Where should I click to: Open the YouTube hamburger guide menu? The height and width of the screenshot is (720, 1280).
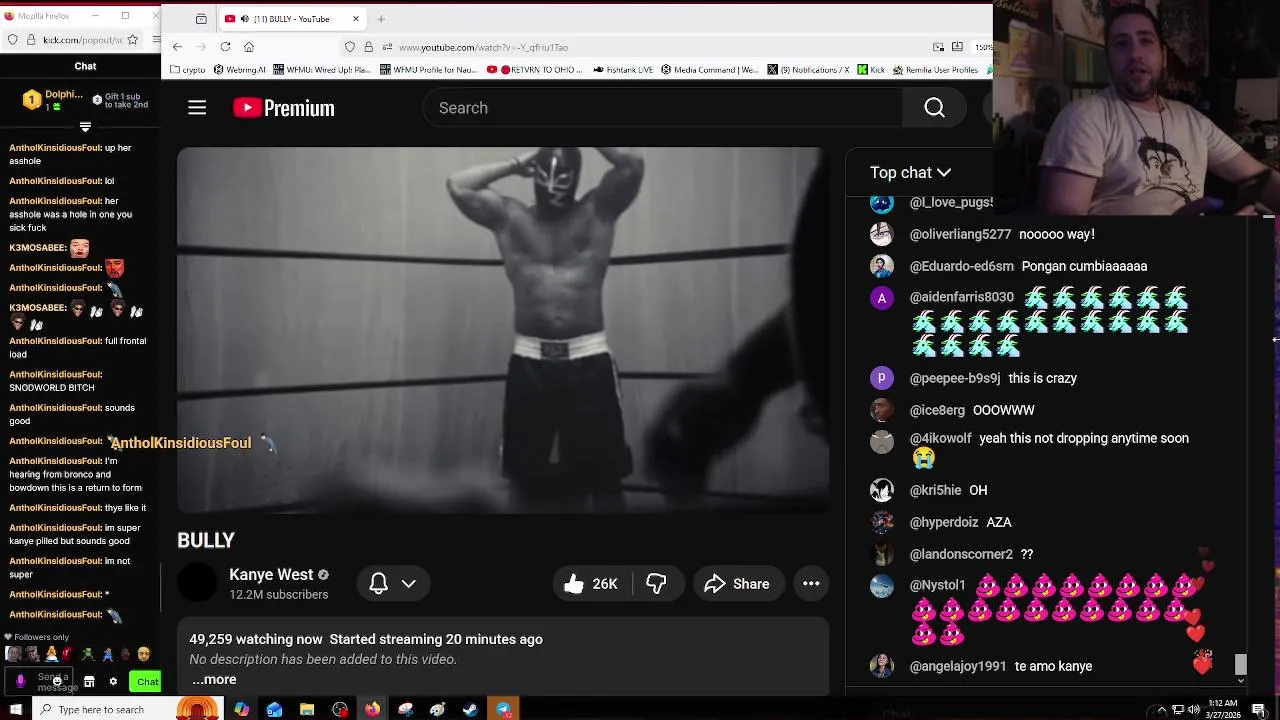197,108
